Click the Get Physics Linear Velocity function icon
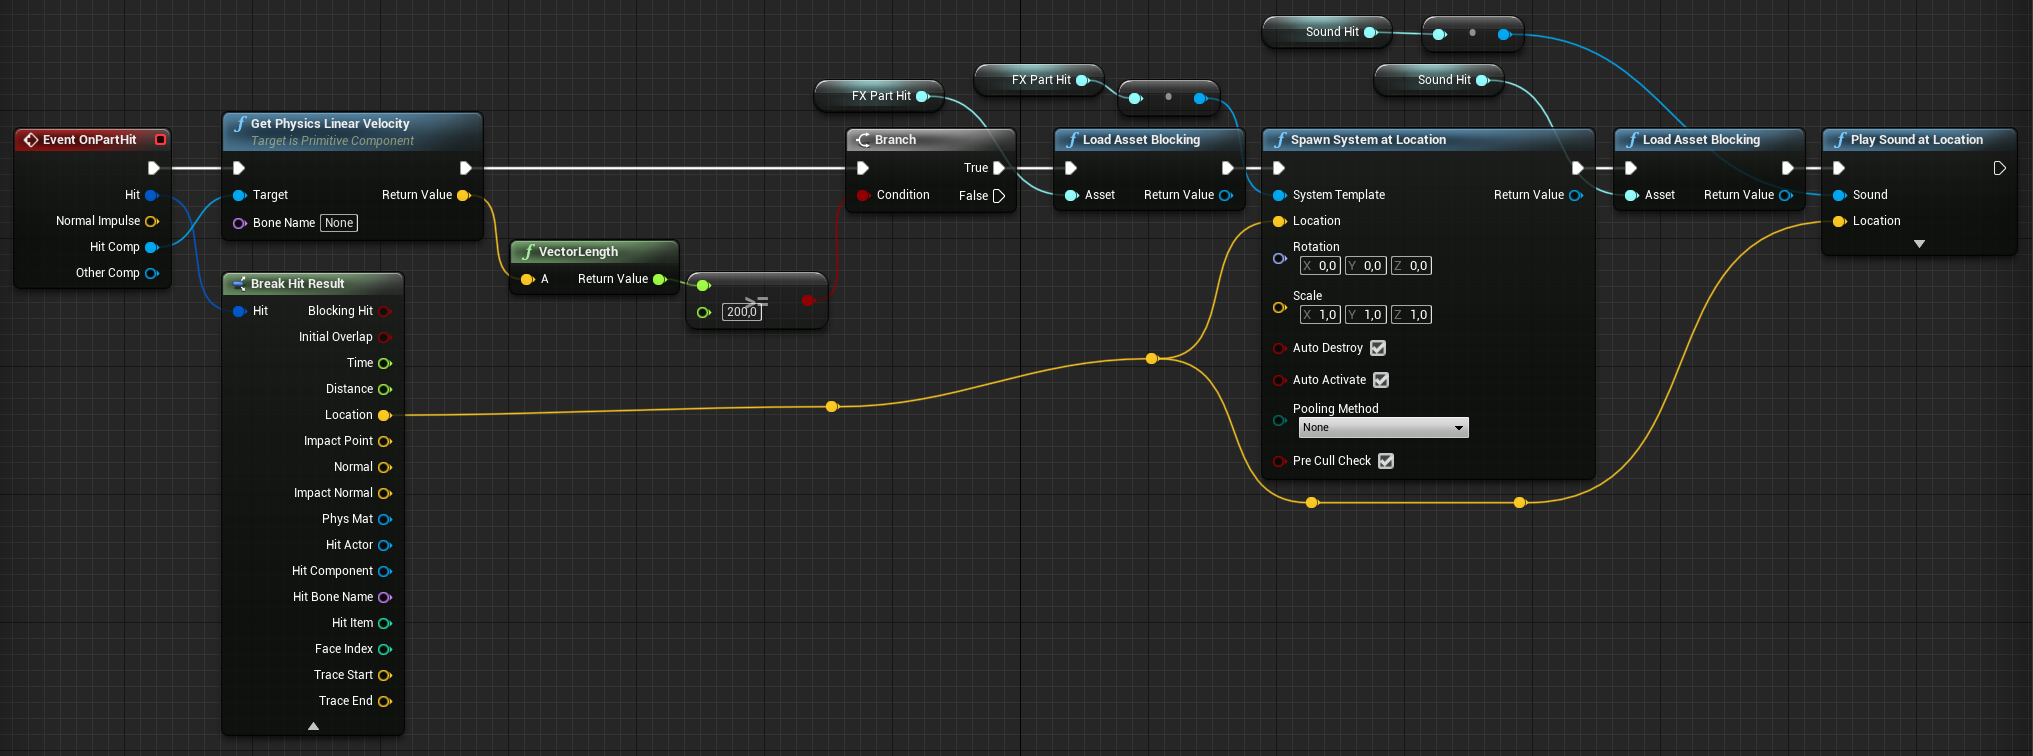 240,124
